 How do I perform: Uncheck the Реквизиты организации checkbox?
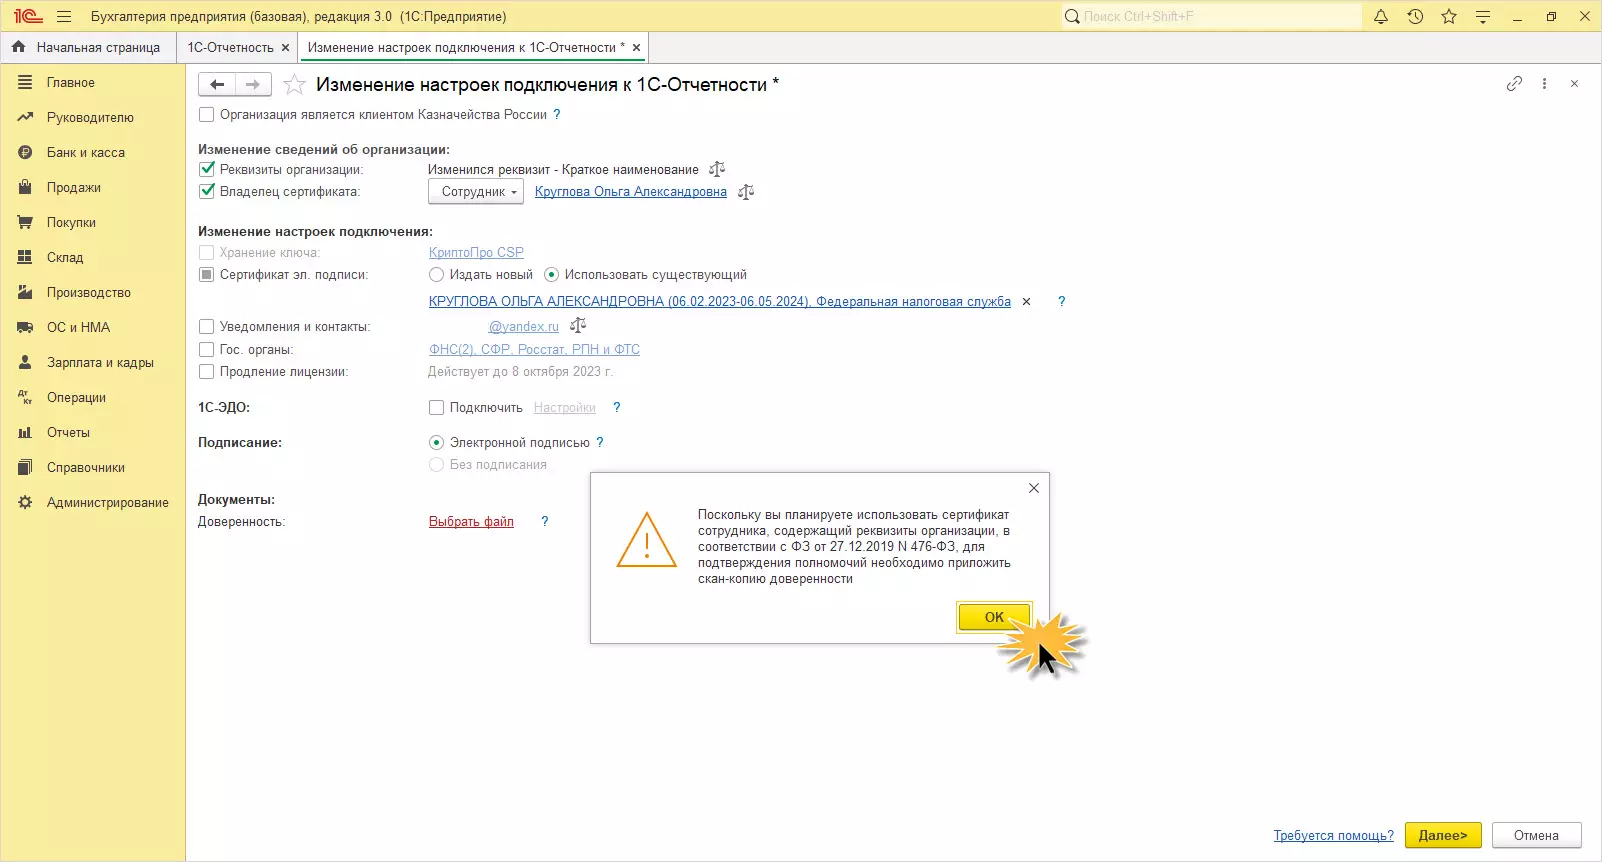(207, 169)
